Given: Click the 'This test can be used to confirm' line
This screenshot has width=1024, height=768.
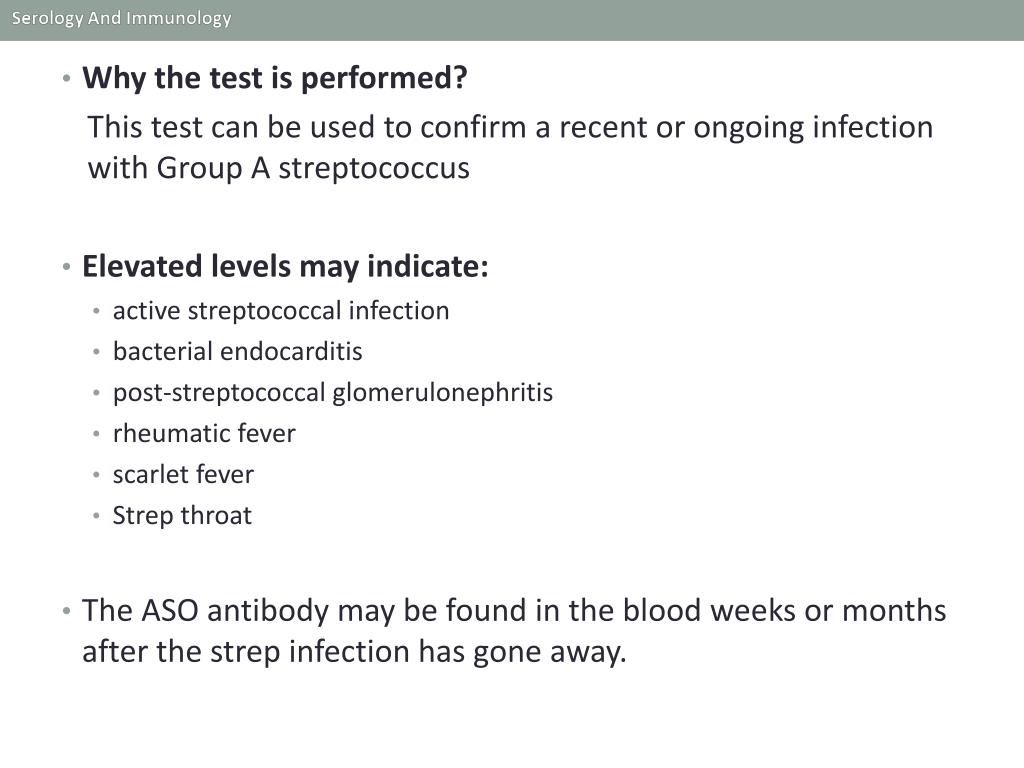Looking at the screenshot, I should tap(510, 127).
